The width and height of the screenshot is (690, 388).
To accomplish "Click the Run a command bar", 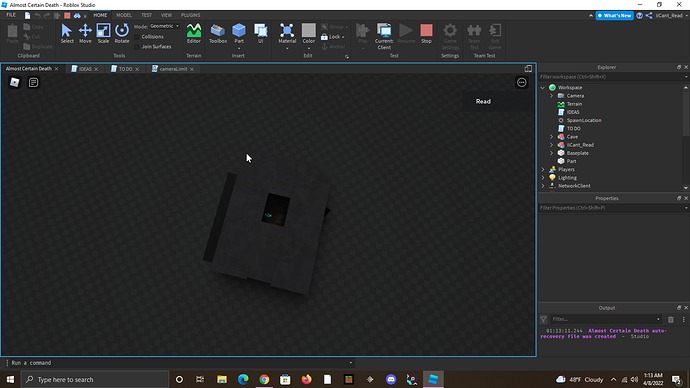I will point(180,363).
